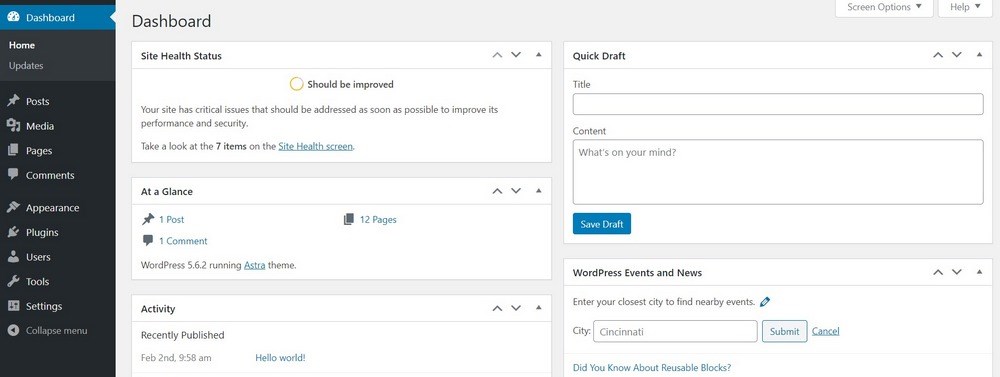1000x377 pixels.
Task: Click the Media icon in sidebar
Action: [13, 126]
